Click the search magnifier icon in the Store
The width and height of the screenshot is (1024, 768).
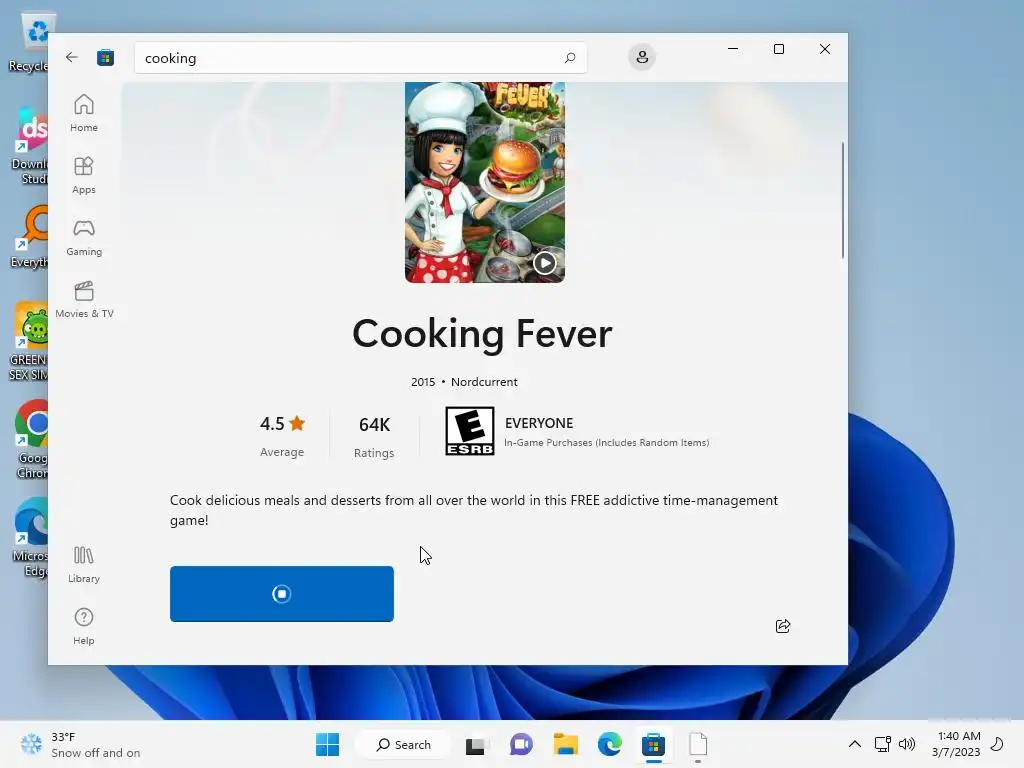(x=569, y=57)
